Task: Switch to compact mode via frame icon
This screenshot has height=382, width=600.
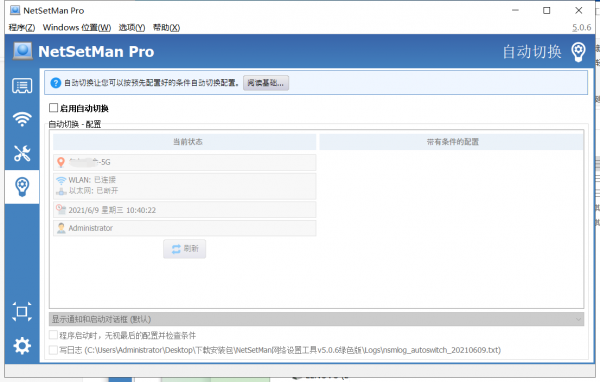Action: (x=22, y=312)
